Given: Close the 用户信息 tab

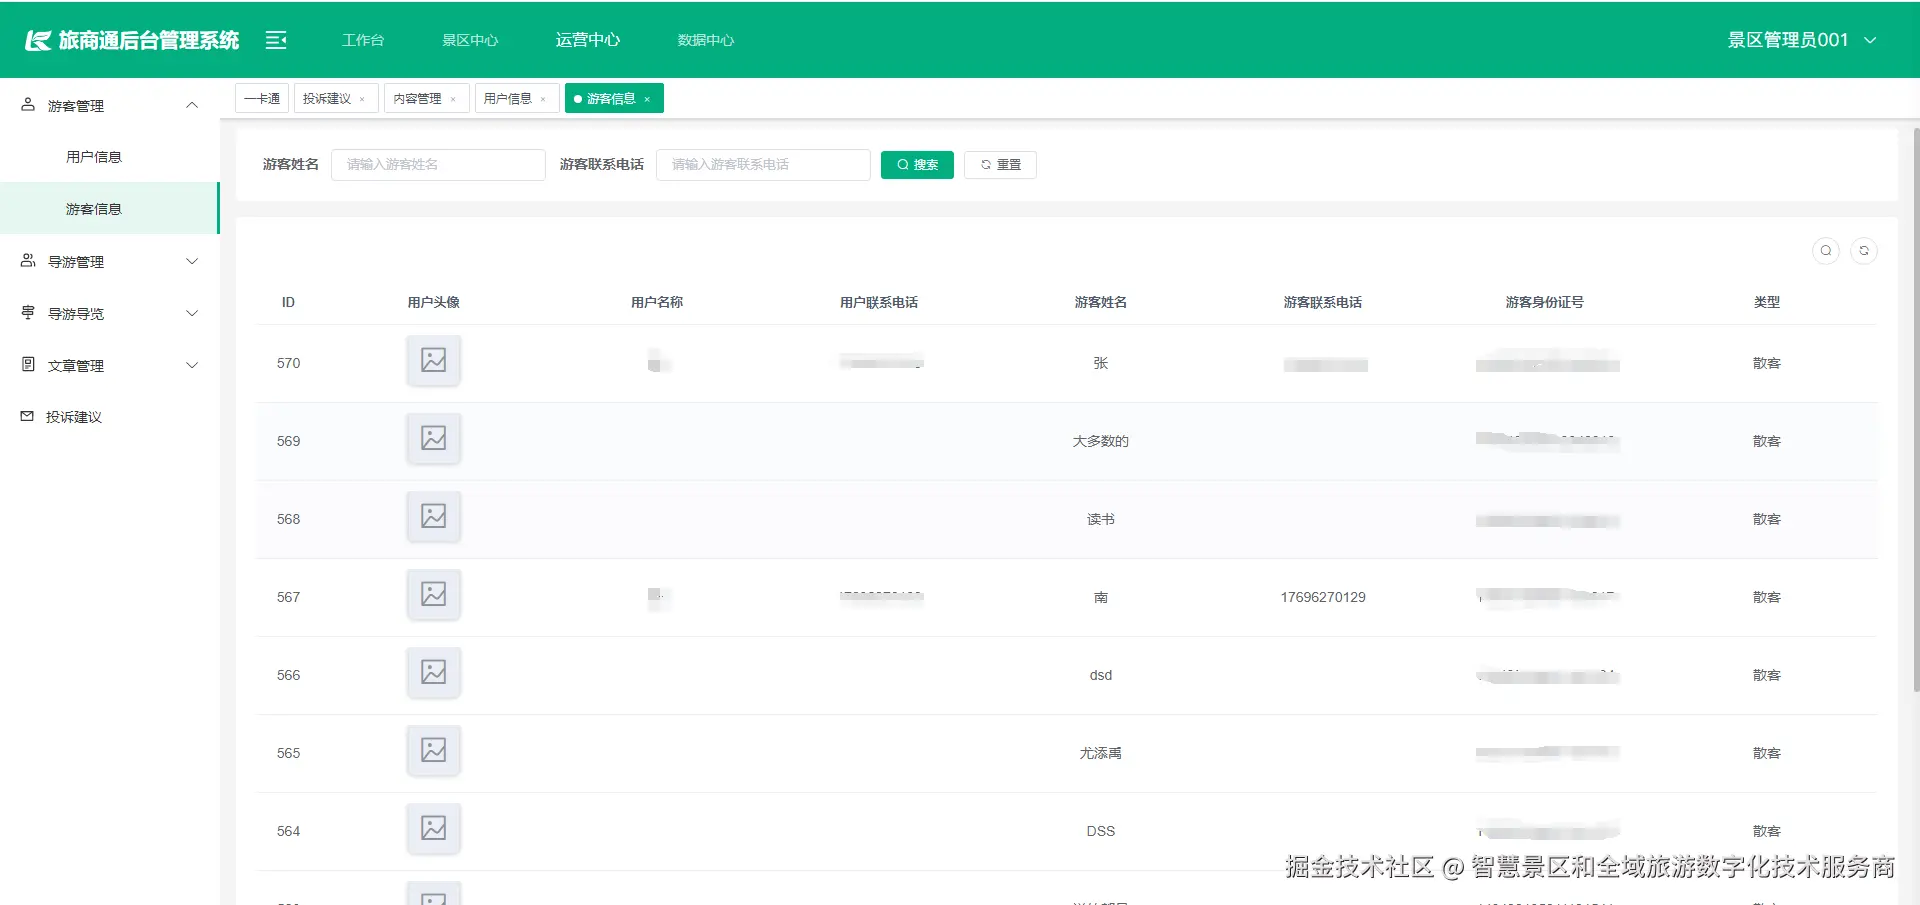Looking at the screenshot, I should pos(543,98).
